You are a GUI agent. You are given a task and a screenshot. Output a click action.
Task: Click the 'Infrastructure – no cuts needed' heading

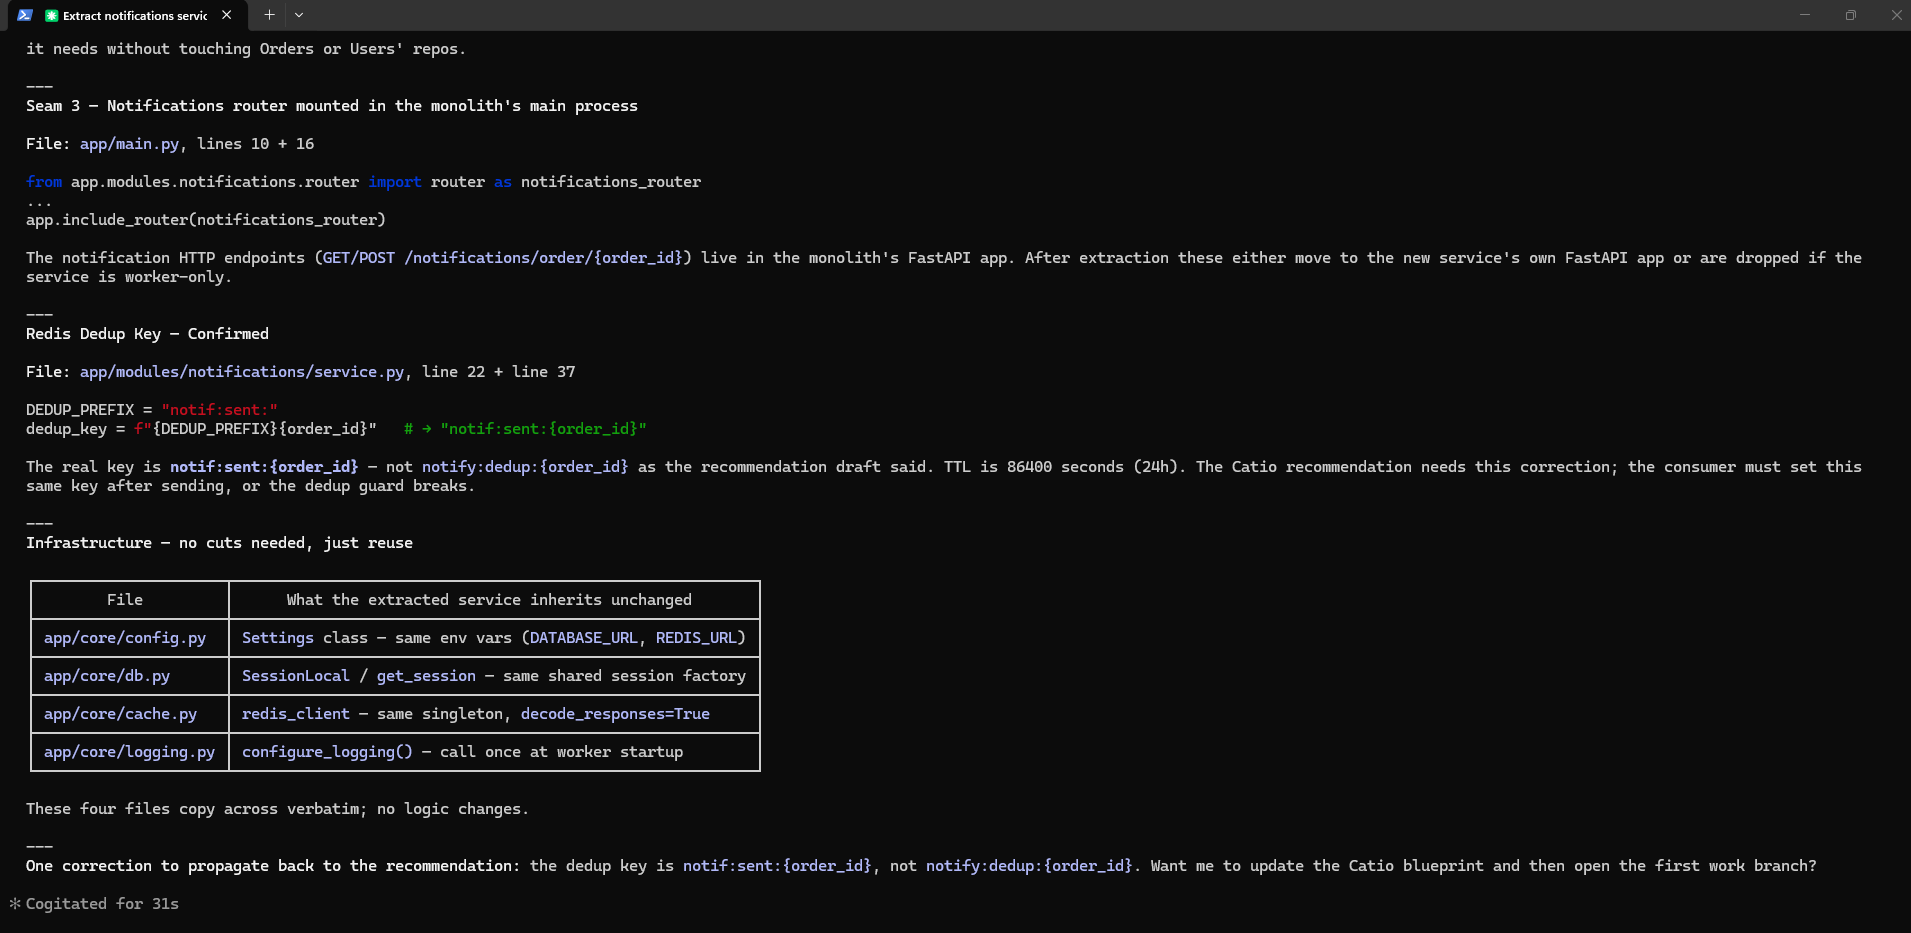pyautogui.click(x=219, y=543)
